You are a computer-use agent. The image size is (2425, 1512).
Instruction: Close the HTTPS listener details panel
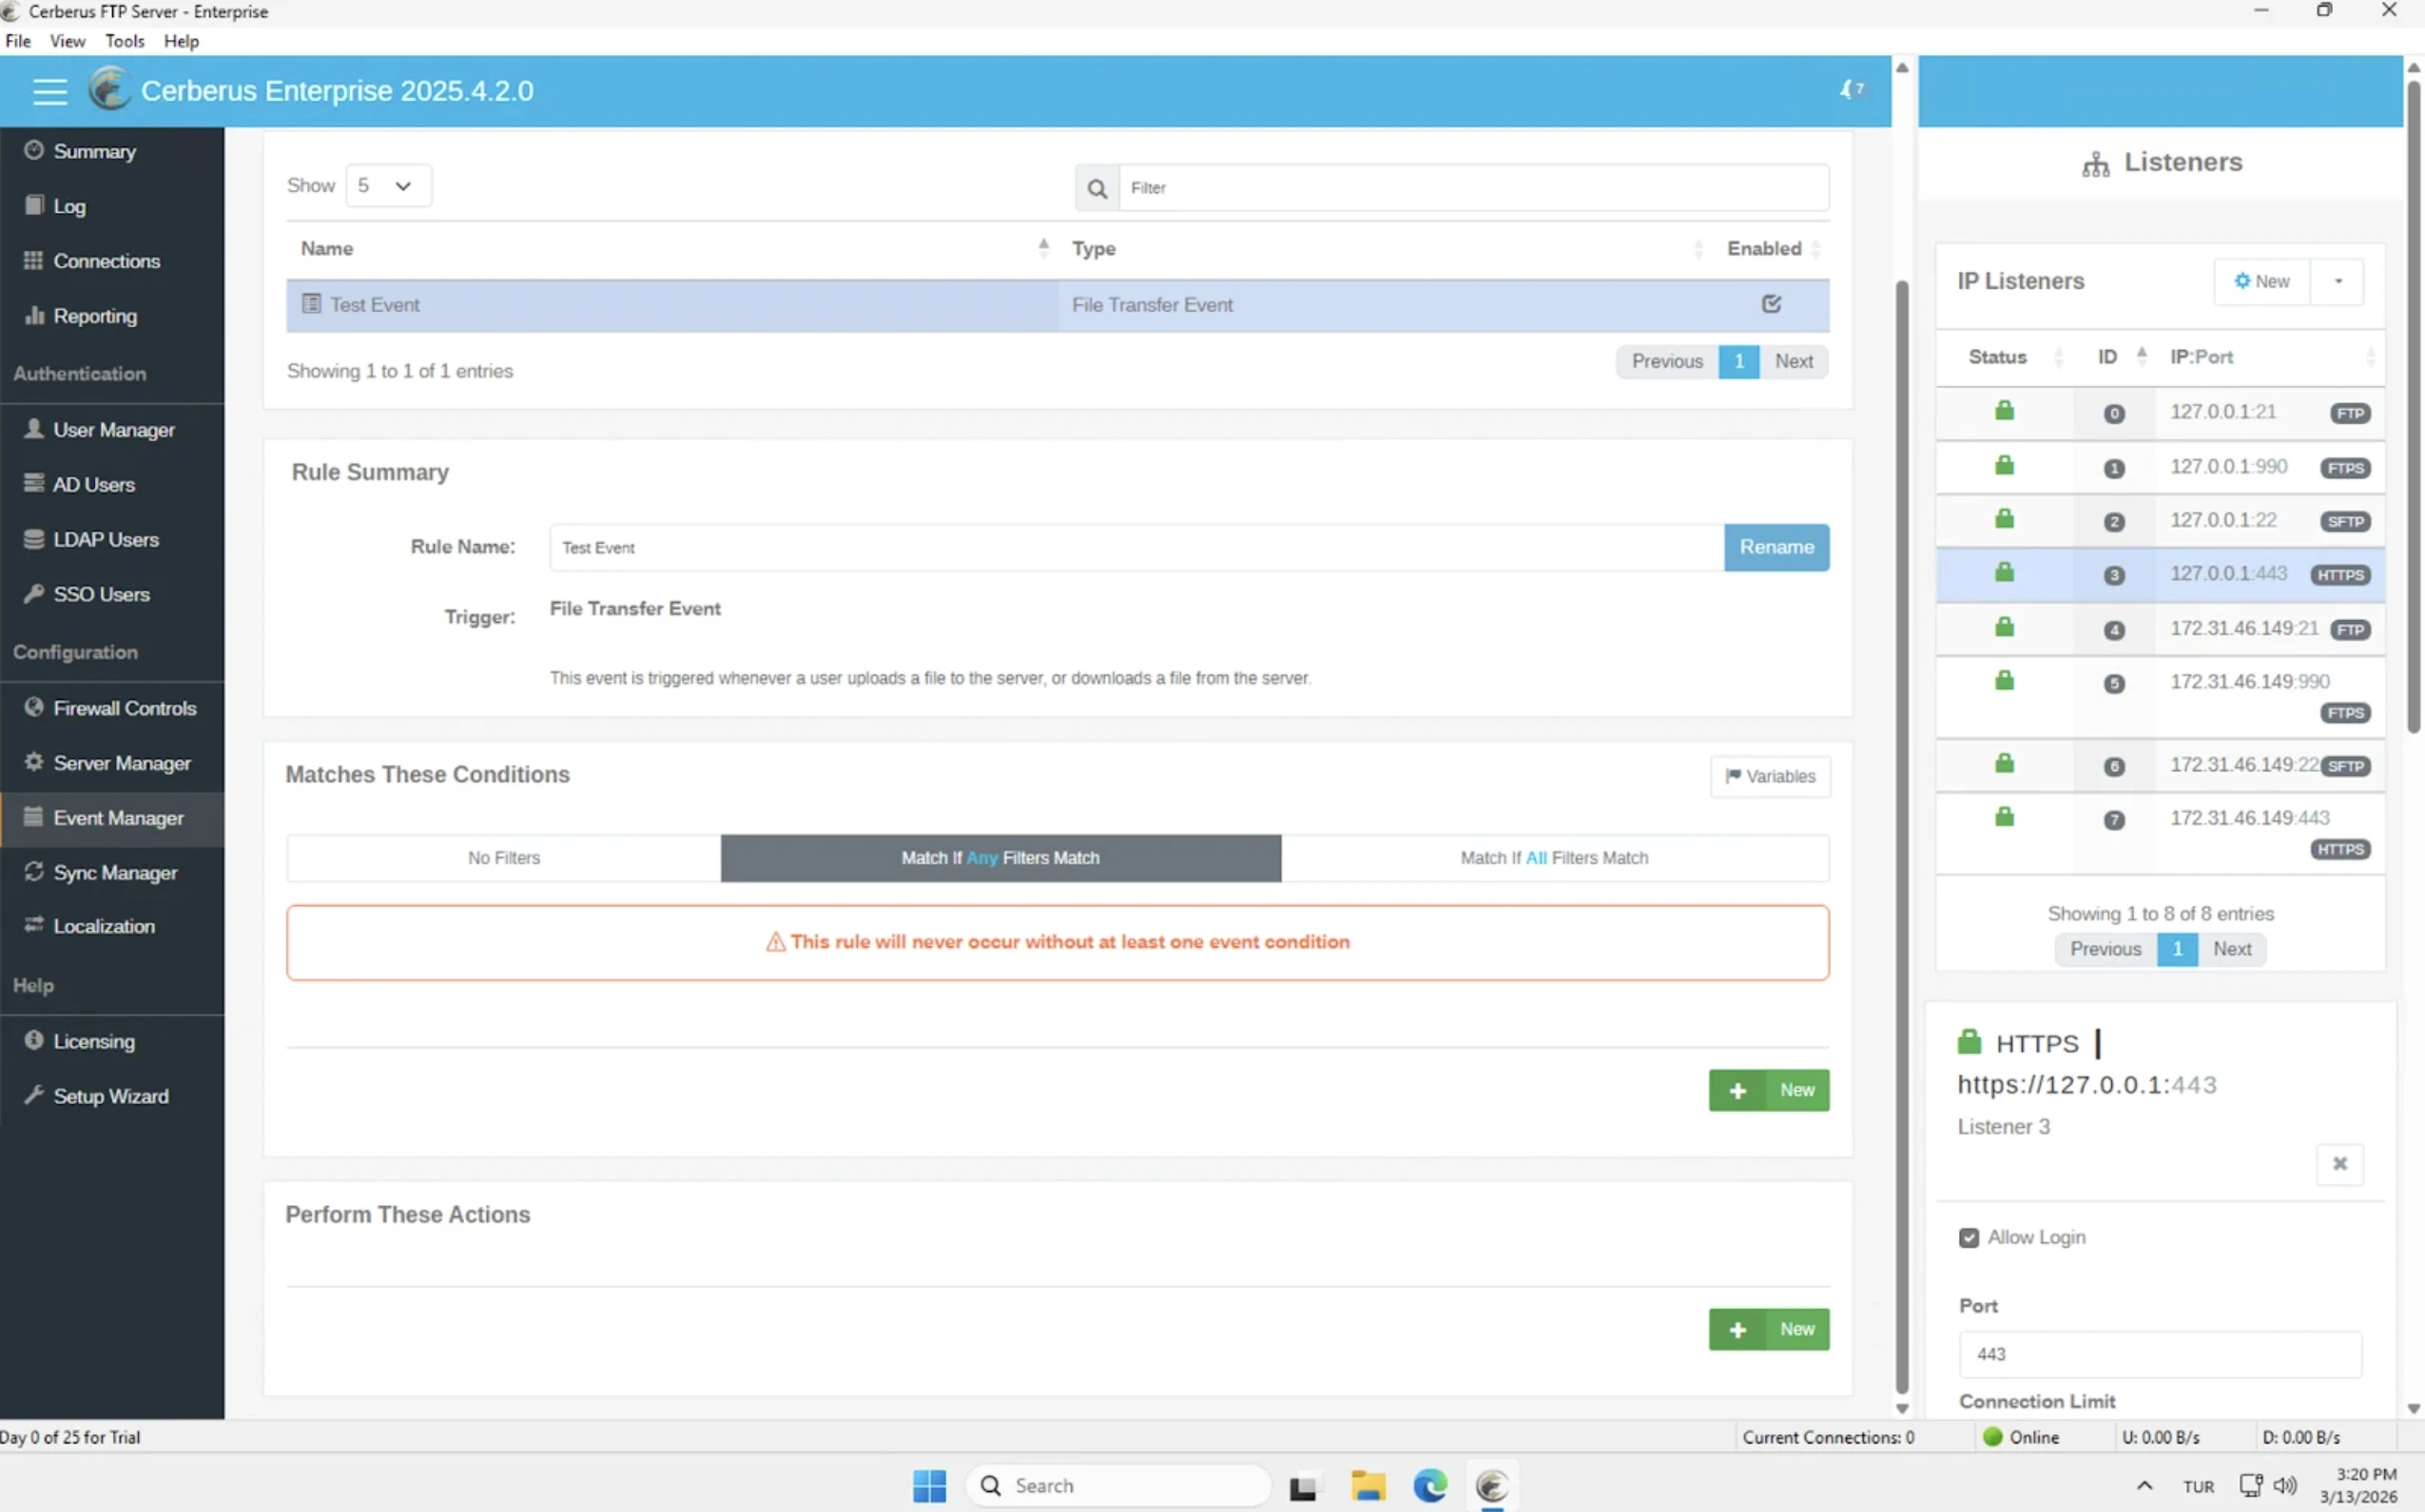click(2340, 1164)
